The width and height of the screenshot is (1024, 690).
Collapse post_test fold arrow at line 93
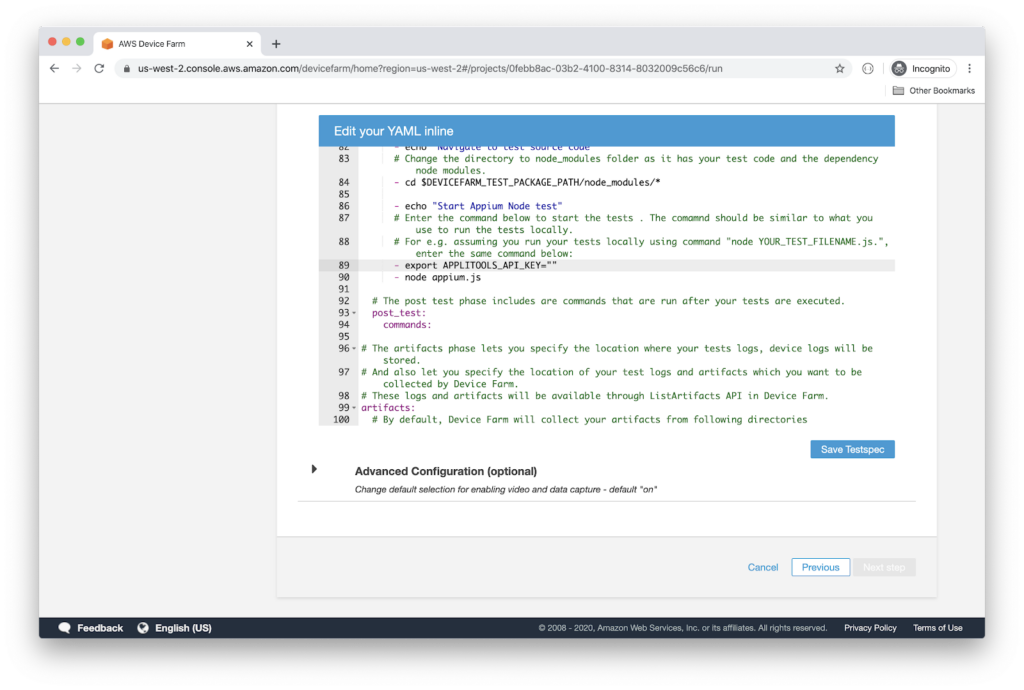[354, 313]
